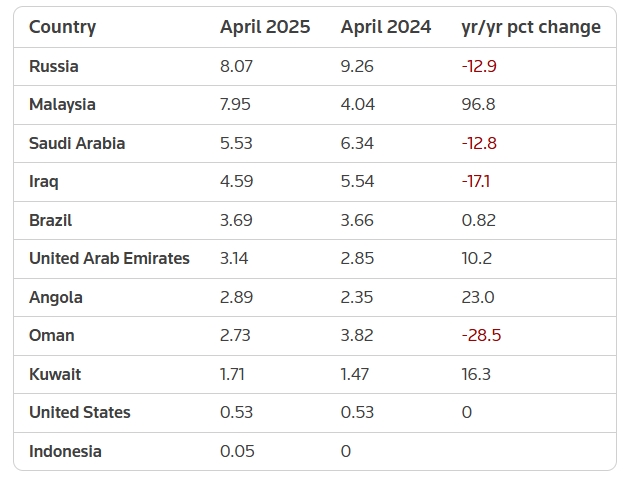Select Malaysia's 96.8 percent change value
The width and height of the screenshot is (628, 478).
[478, 104]
